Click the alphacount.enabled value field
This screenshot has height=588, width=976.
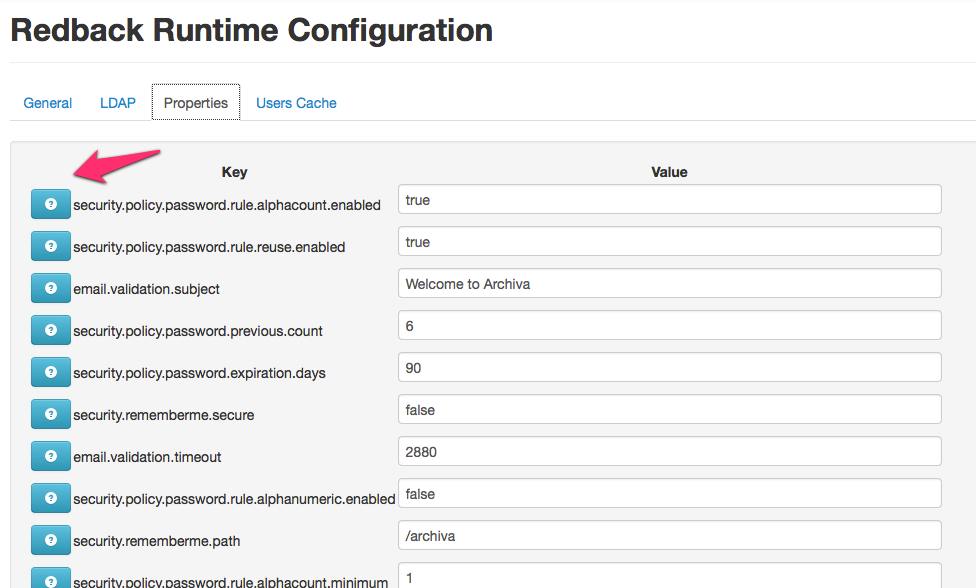669,200
